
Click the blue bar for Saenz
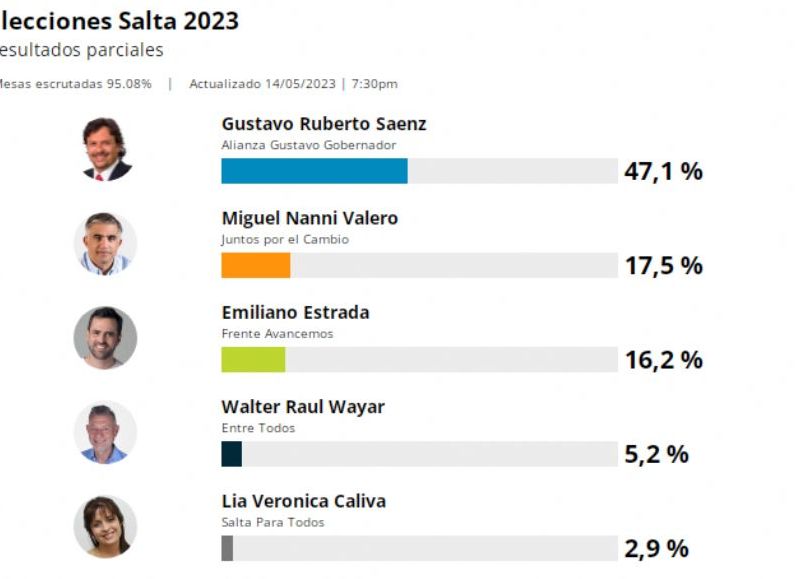(314, 171)
